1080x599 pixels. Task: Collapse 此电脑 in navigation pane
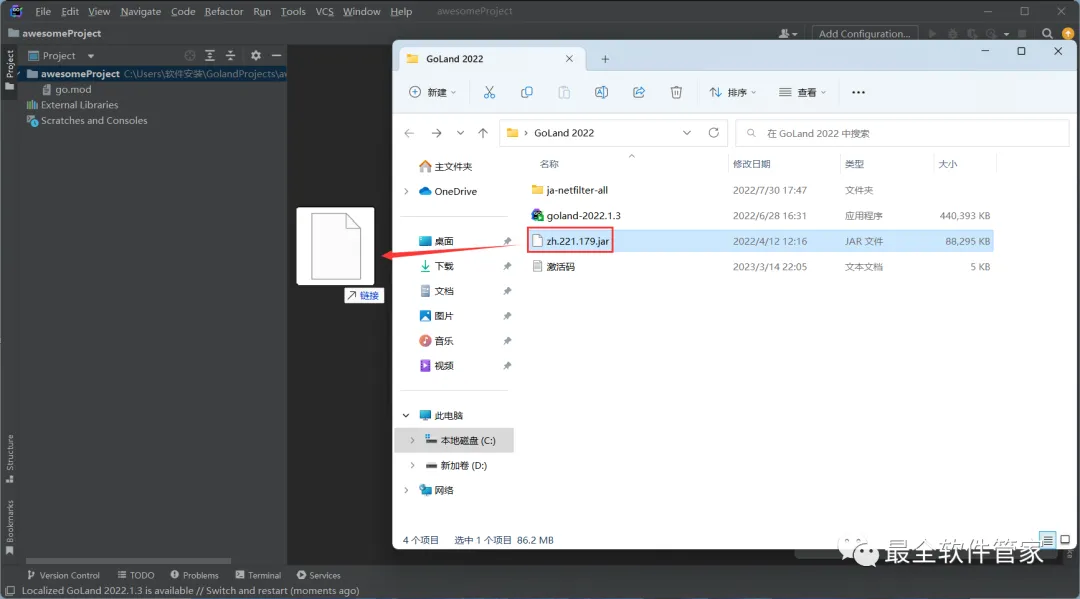[406, 415]
